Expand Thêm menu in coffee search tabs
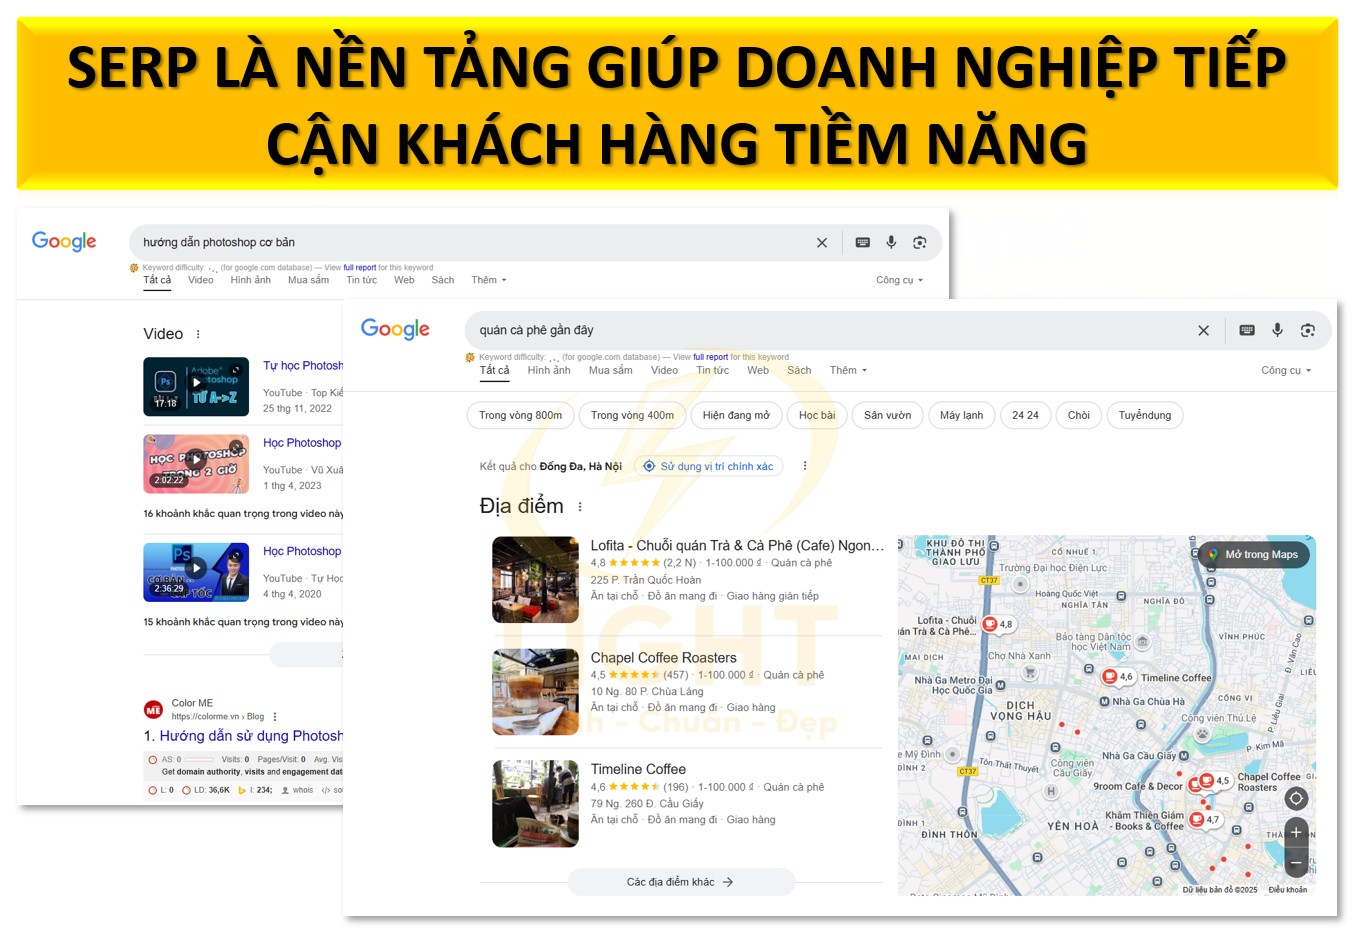1356x935 pixels. [848, 370]
